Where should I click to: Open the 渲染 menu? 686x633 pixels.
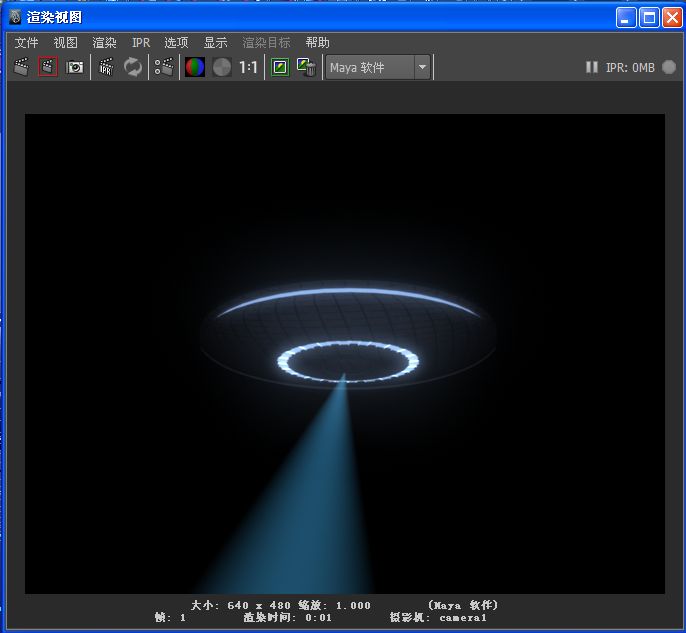104,43
